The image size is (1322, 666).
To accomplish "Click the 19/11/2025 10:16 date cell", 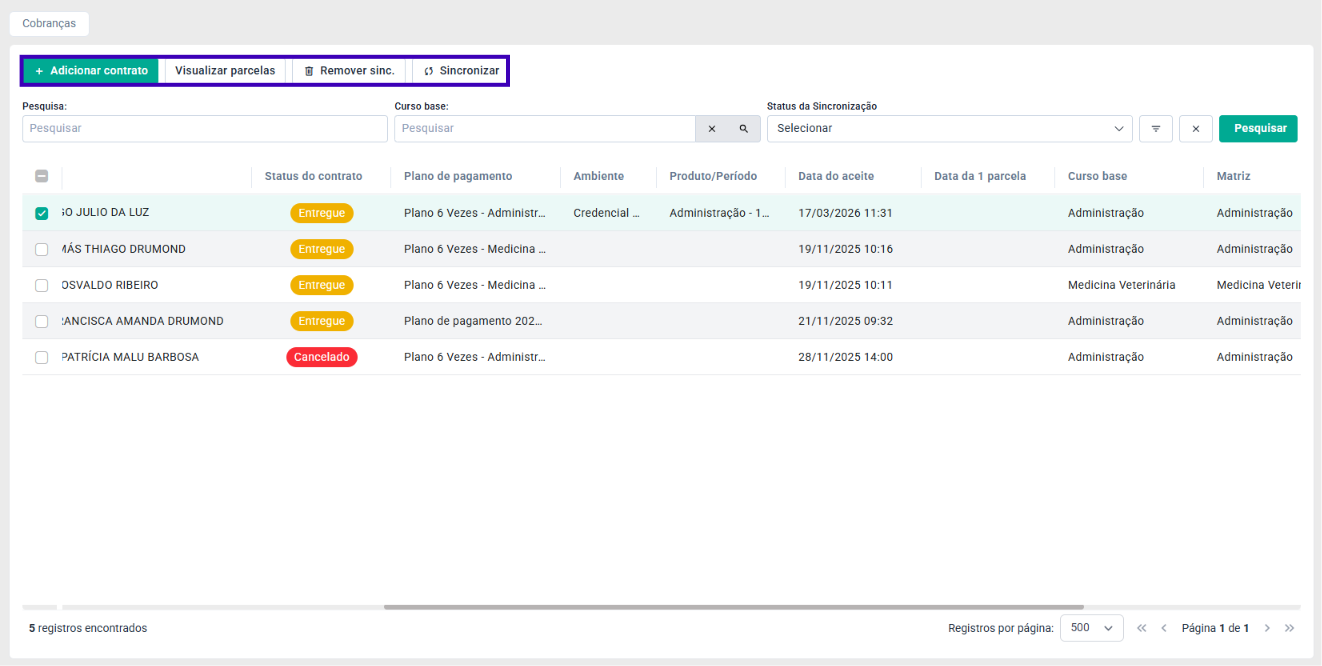I will click(845, 249).
